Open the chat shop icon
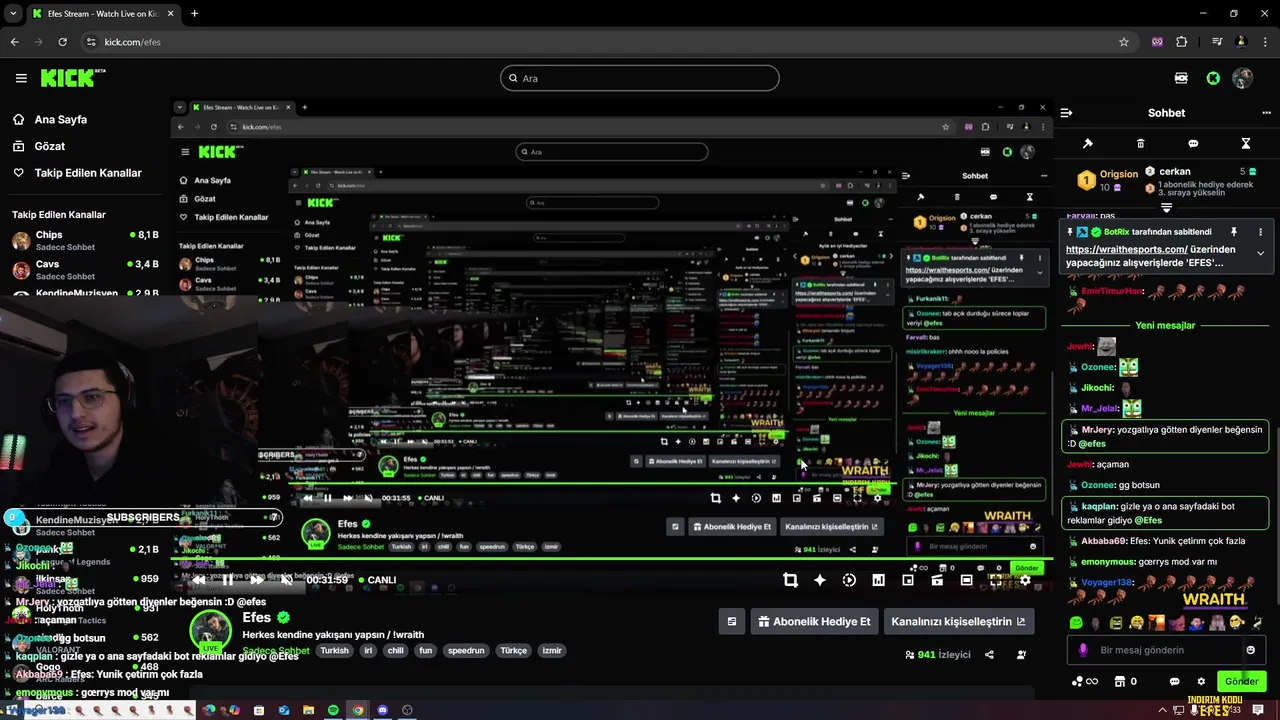 1120,682
